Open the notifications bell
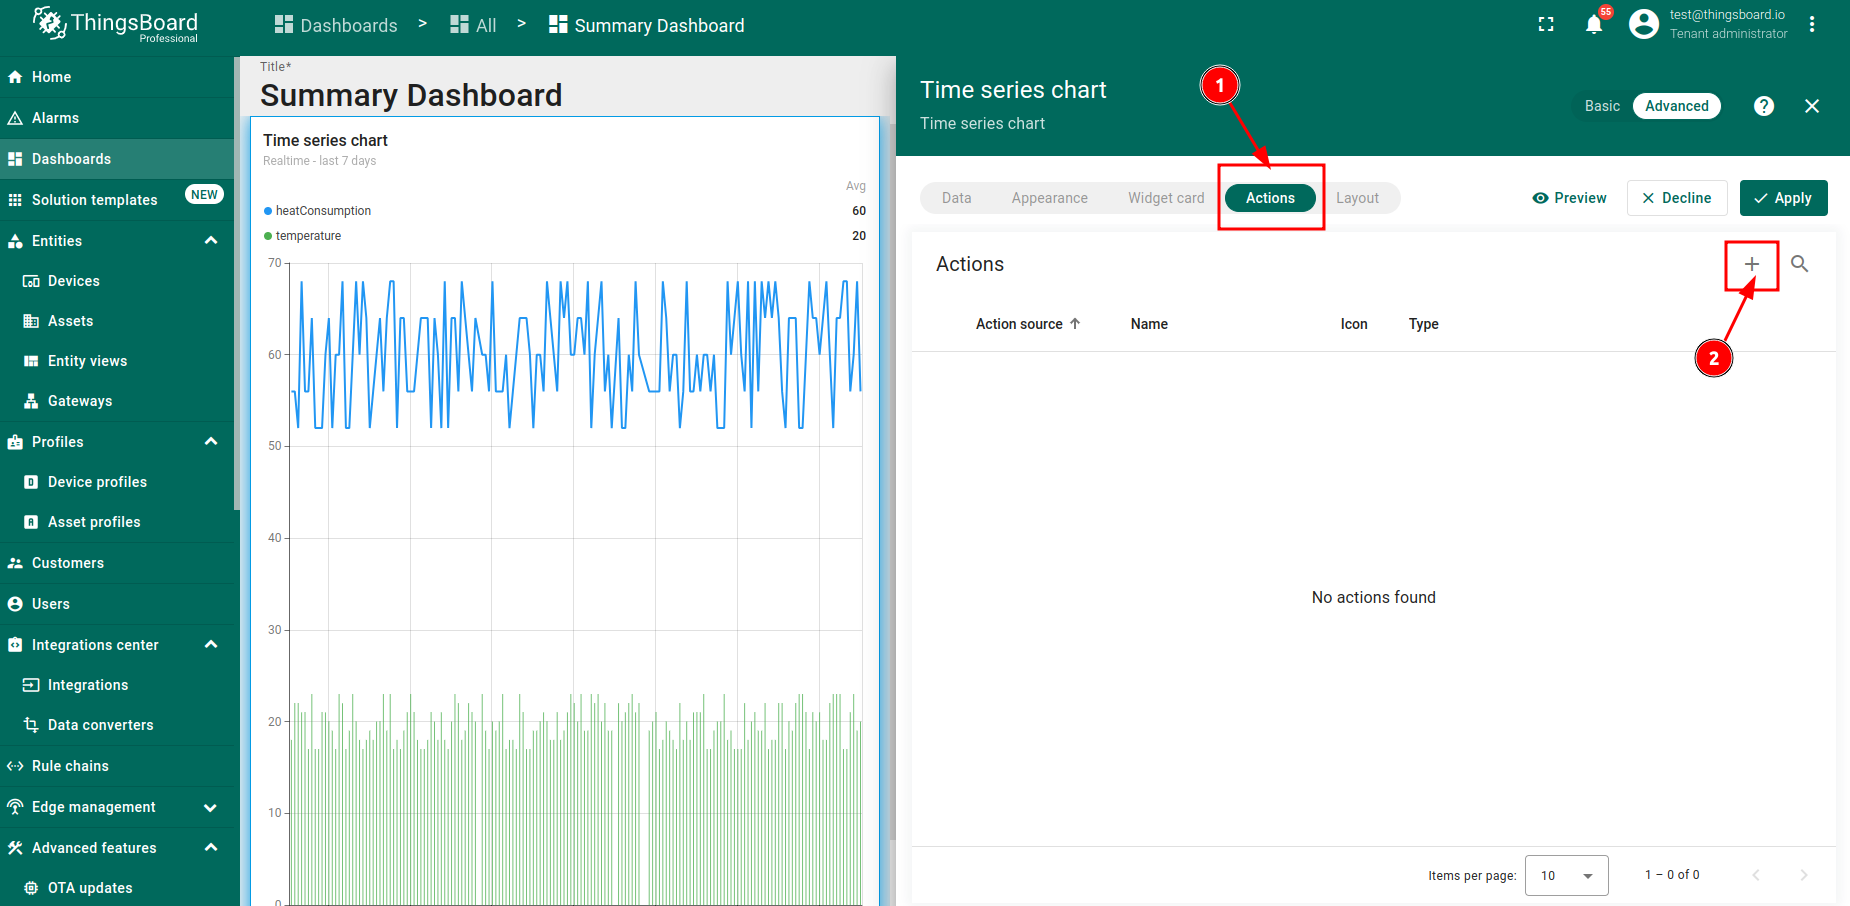The height and width of the screenshot is (906, 1850). pos(1594,25)
